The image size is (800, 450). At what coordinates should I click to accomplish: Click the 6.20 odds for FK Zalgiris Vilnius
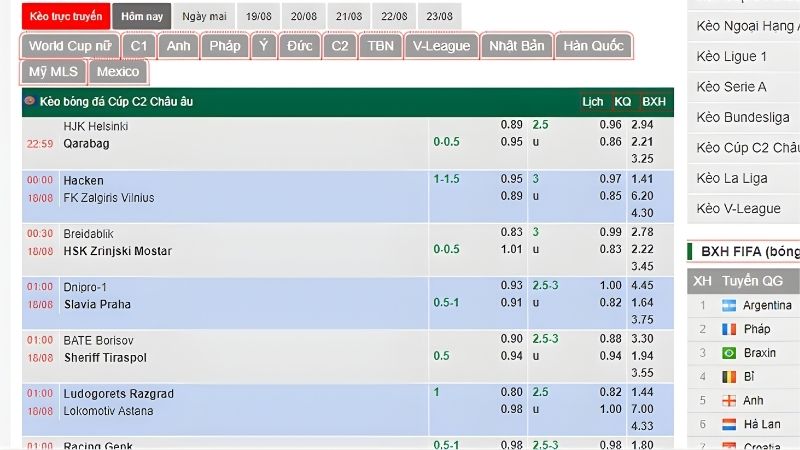(642, 196)
